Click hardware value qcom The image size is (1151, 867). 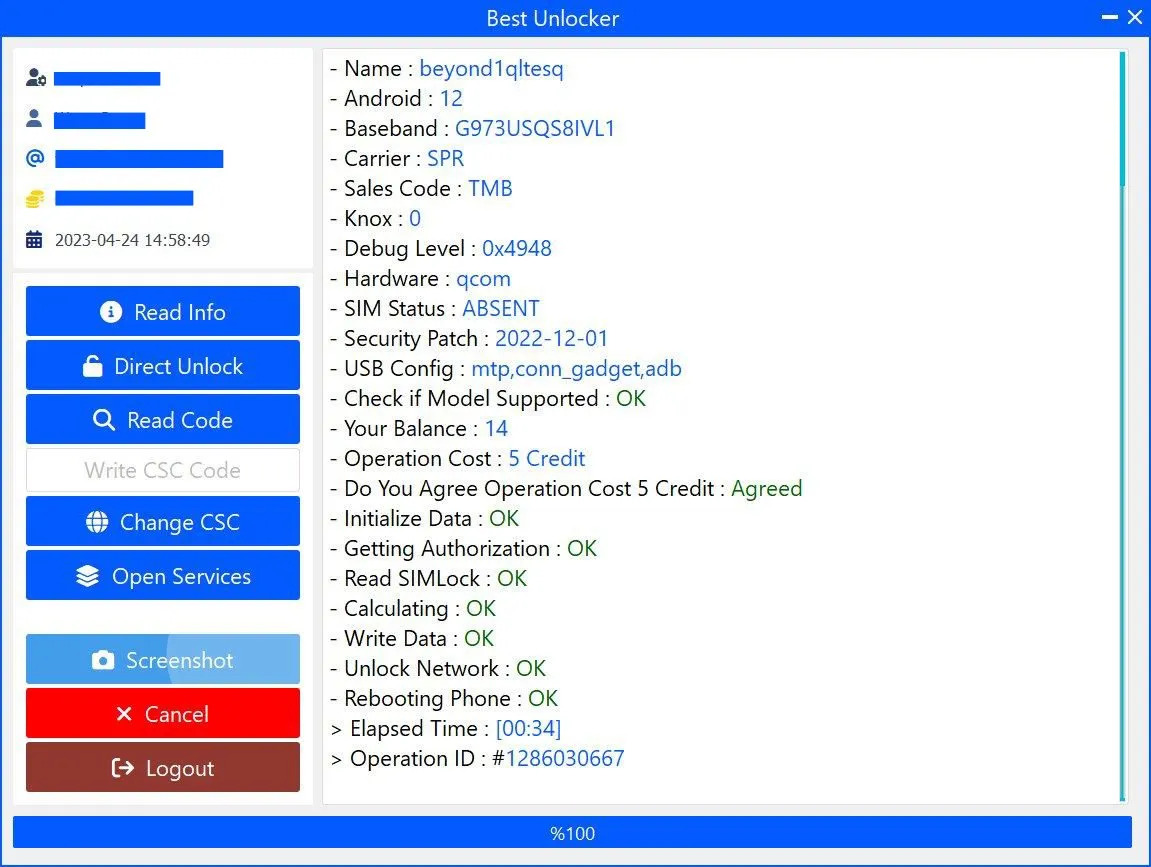click(483, 280)
